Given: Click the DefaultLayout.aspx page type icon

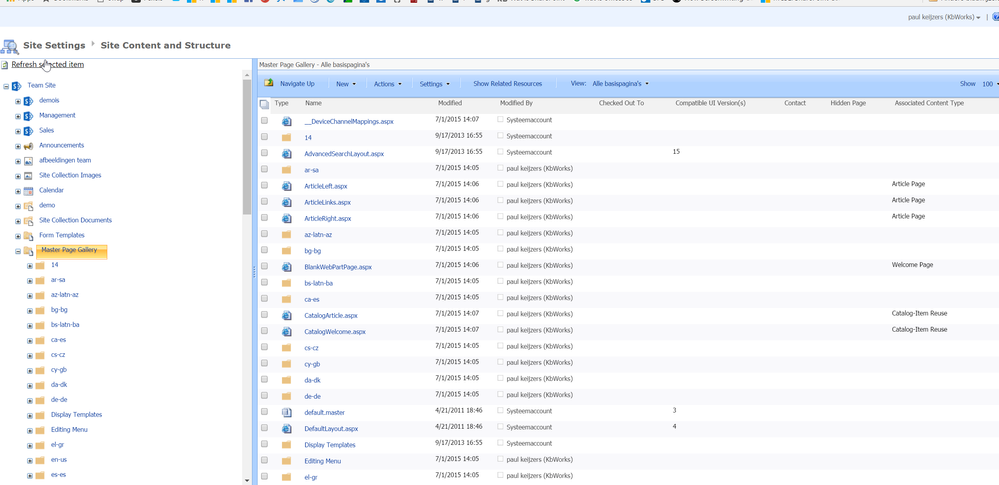Looking at the screenshot, I should (x=287, y=429).
